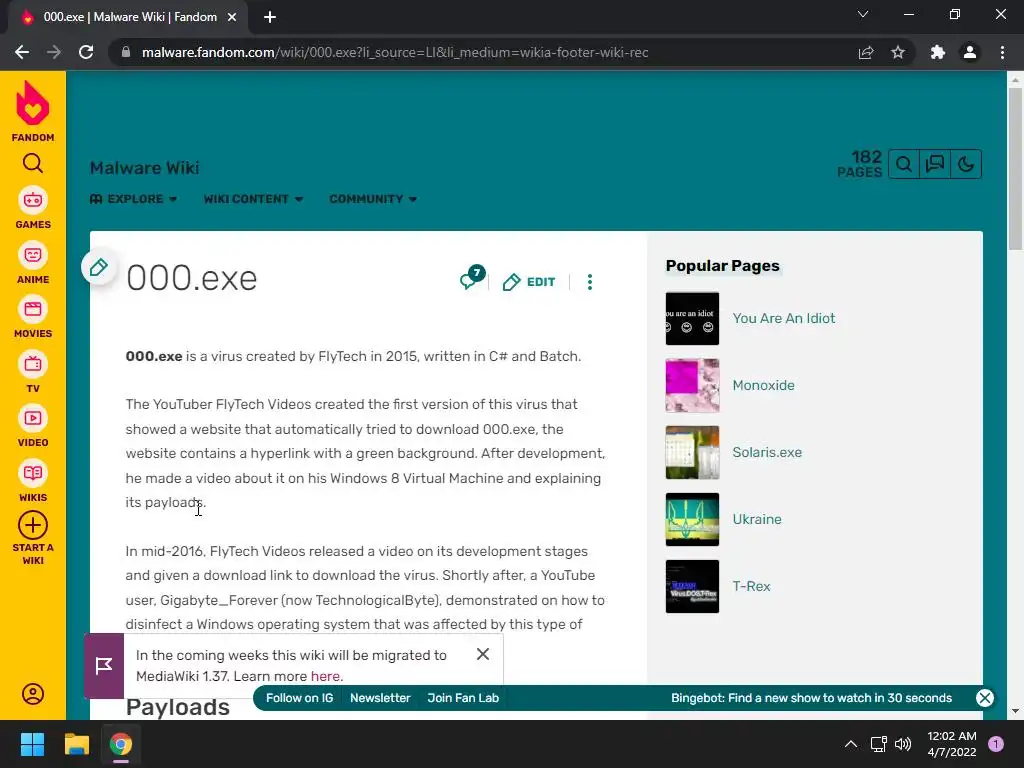The width and height of the screenshot is (1024, 768).
Task: Close the Bingebot bottom banner
Action: pos(985,697)
